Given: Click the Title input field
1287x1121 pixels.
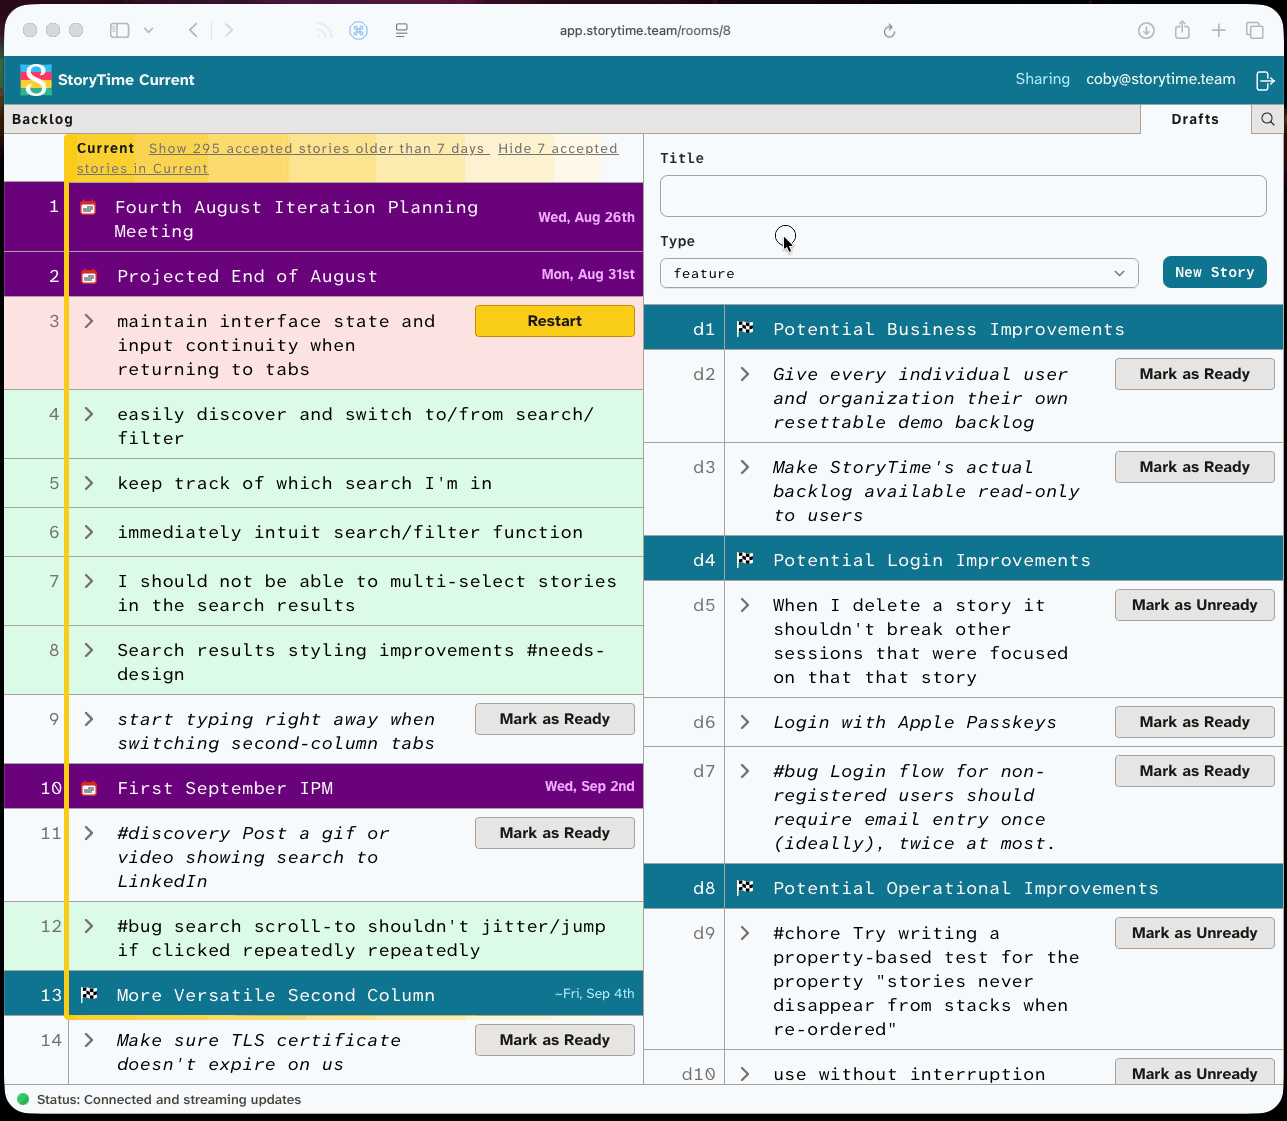Looking at the screenshot, I should click(963, 196).
